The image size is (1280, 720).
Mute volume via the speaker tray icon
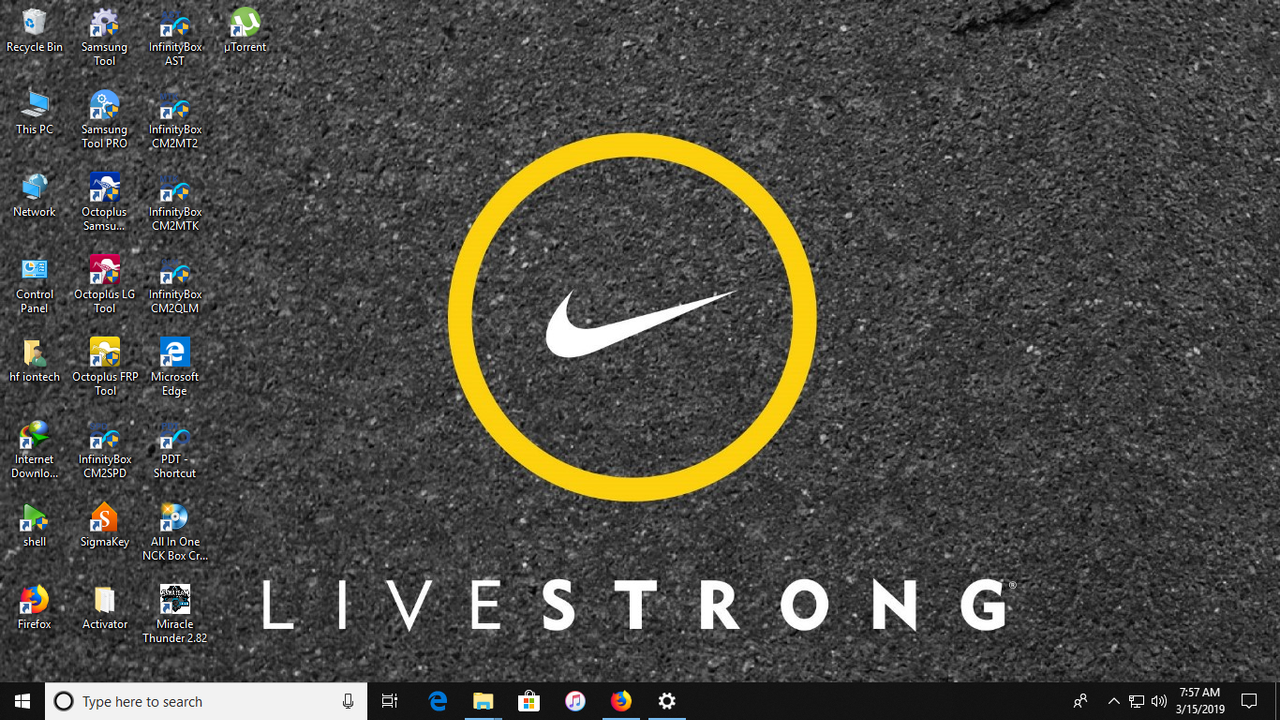coord(1159,701)
